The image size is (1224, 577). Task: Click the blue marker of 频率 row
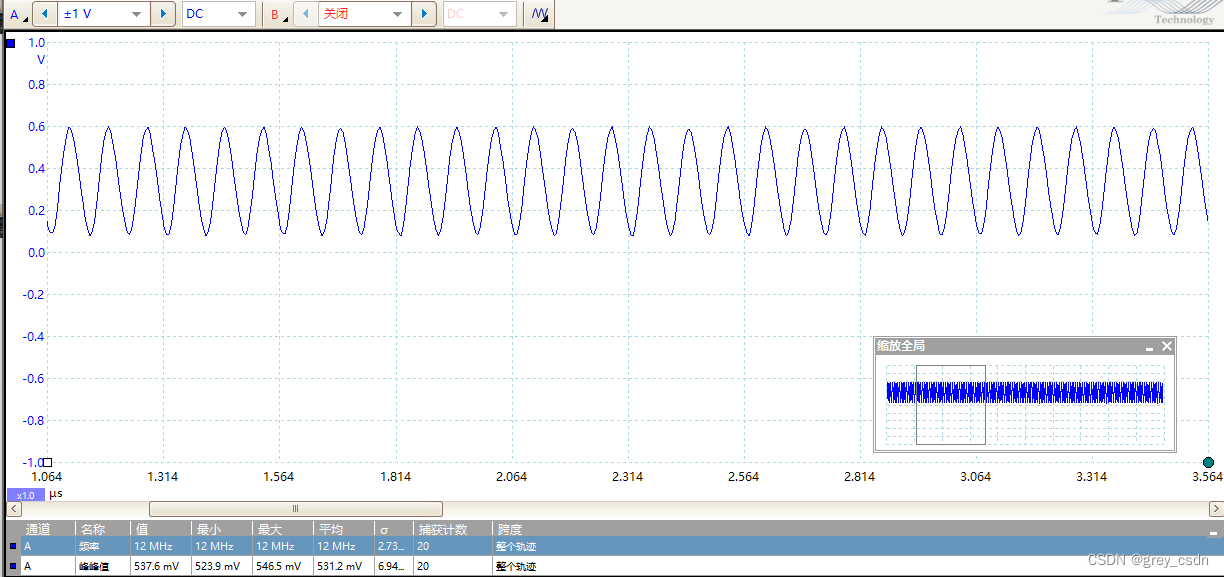[12, 547]
